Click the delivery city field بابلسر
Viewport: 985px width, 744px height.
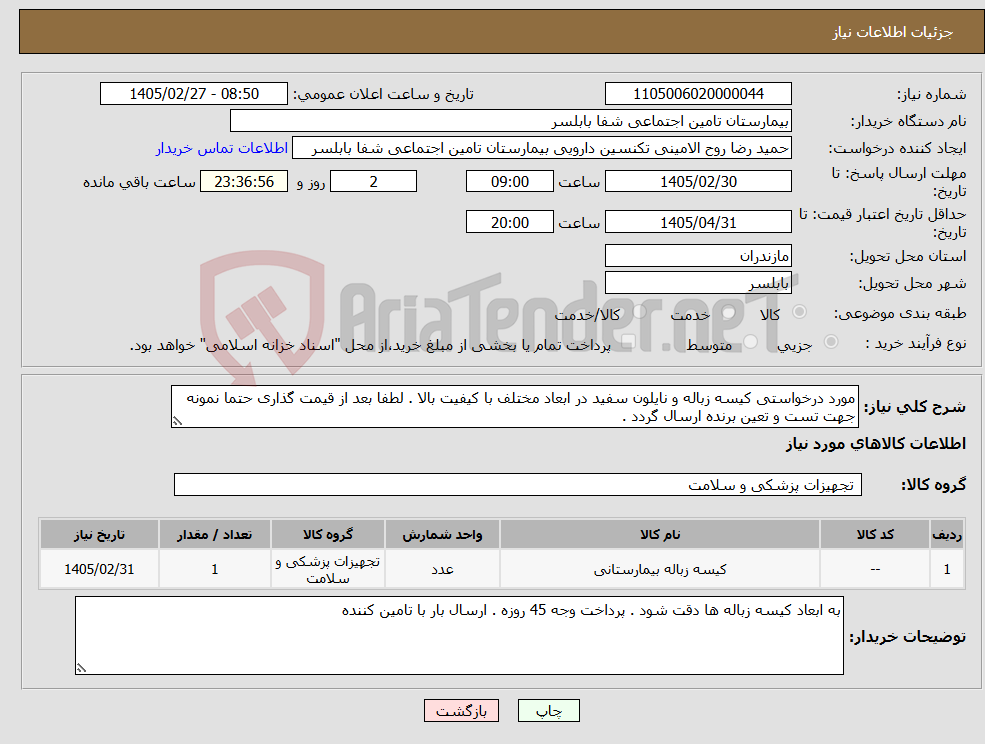(698, 283)
